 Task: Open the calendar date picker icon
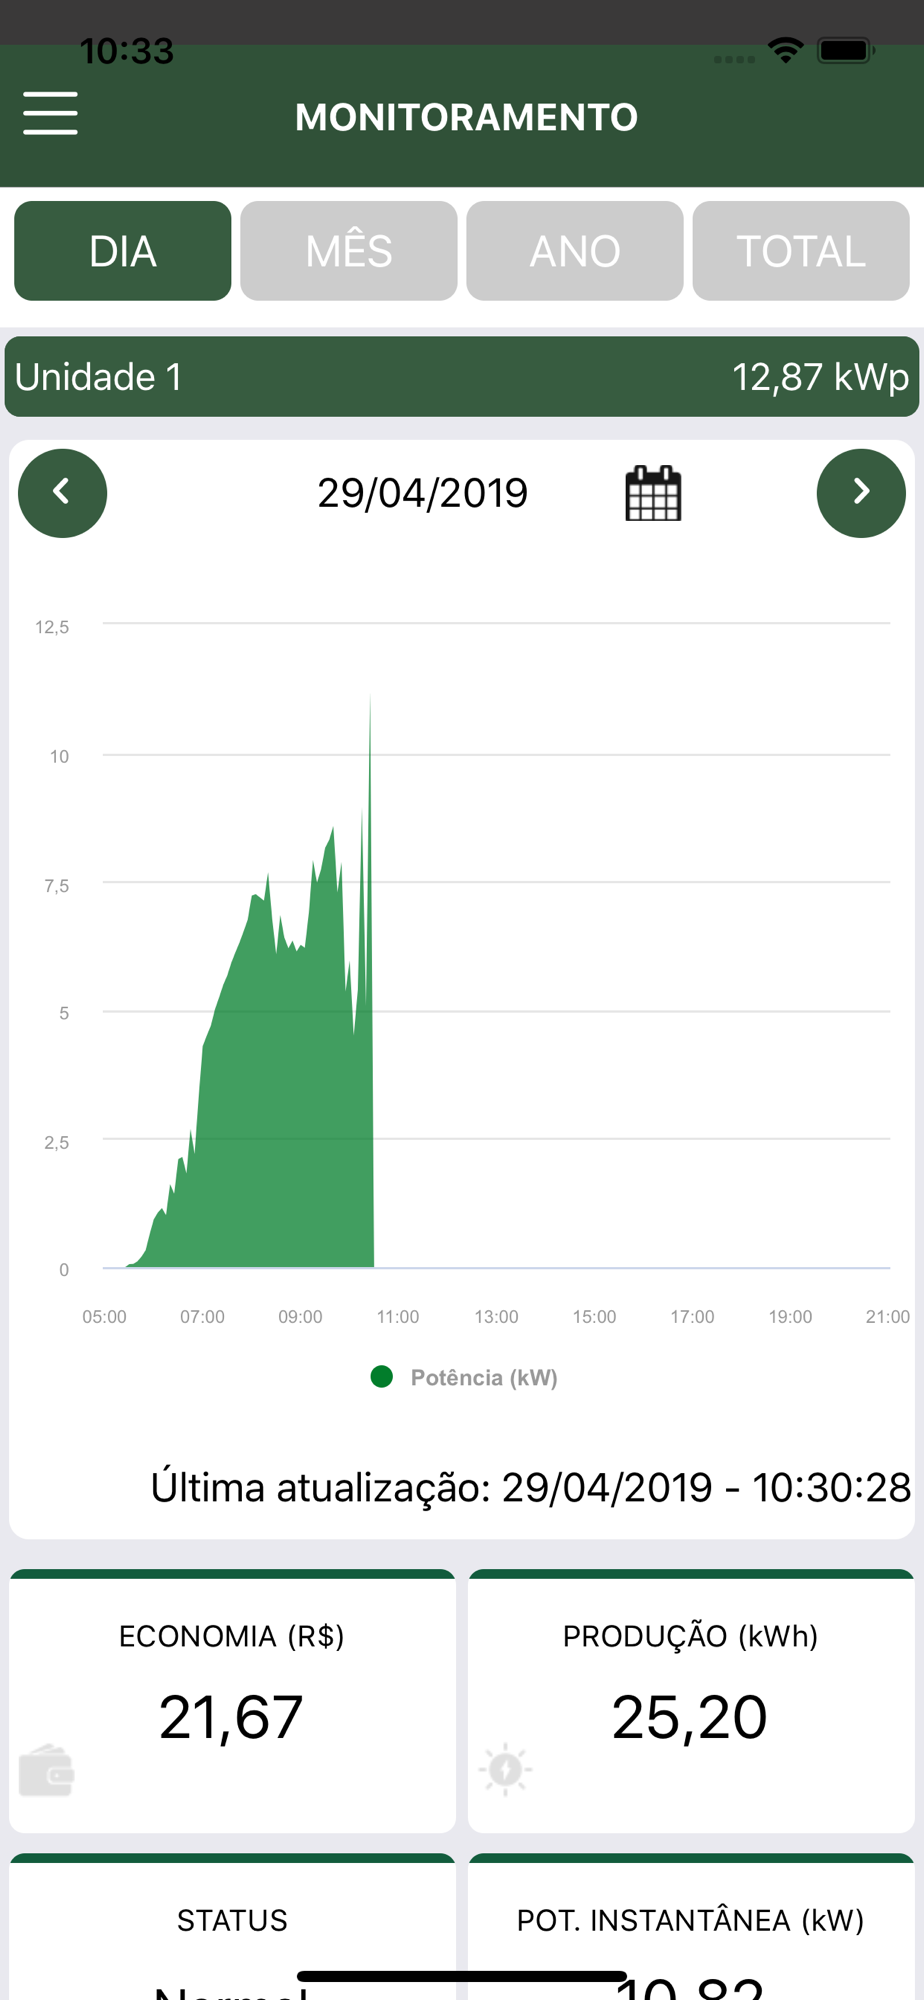653,493
